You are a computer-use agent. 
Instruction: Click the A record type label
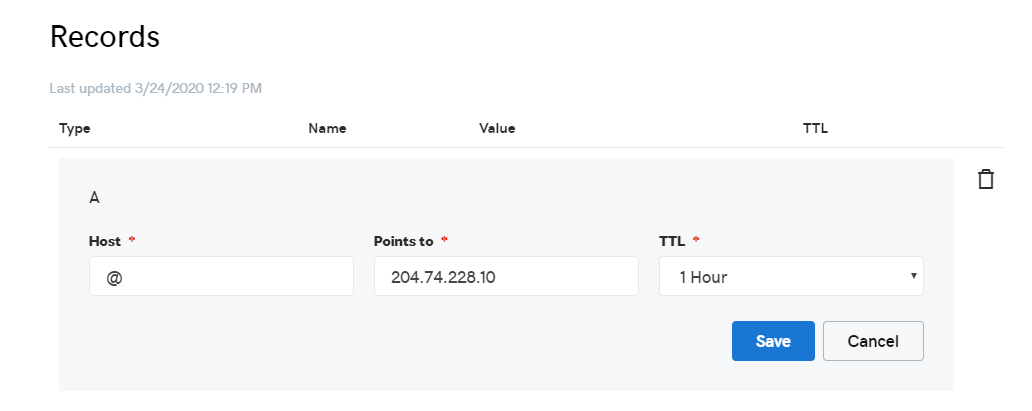[x=94, y=198]
